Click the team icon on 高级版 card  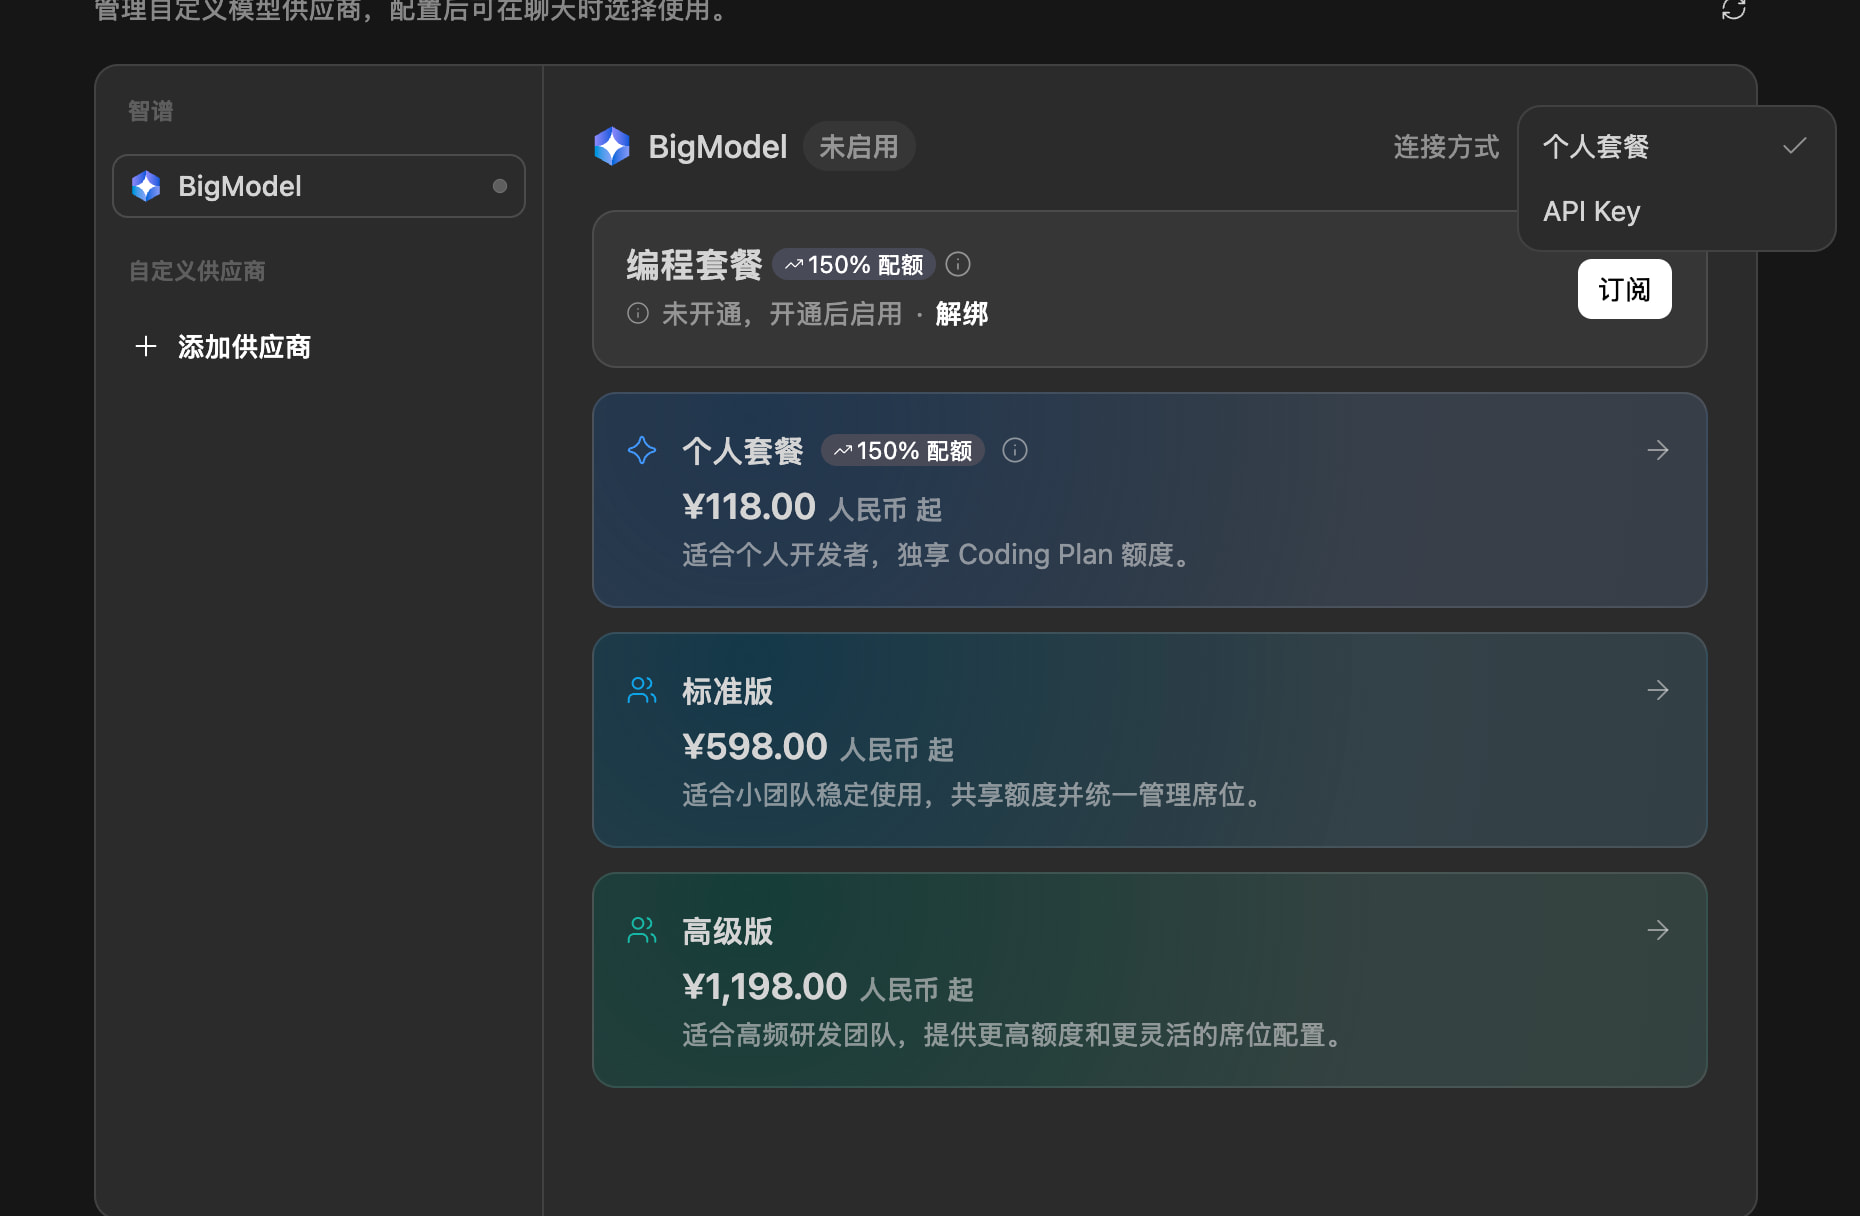[x=642, y=930]
